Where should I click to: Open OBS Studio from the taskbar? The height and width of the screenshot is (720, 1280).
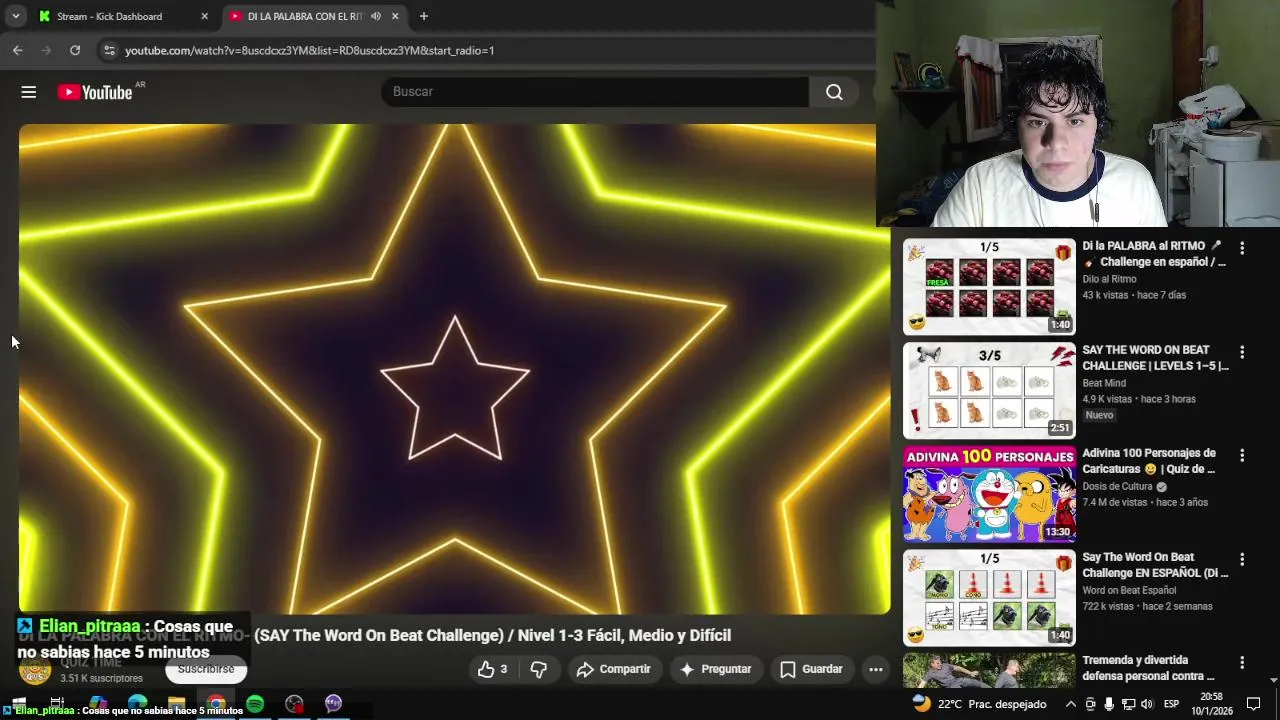(x=294, y=704)
